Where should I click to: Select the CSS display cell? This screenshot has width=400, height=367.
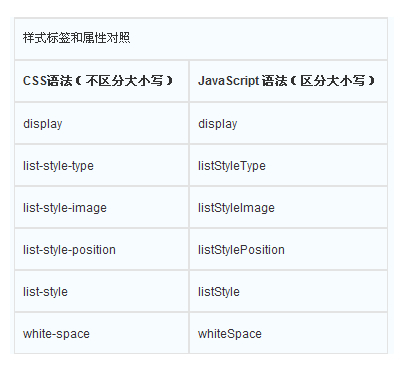(102, 124)
